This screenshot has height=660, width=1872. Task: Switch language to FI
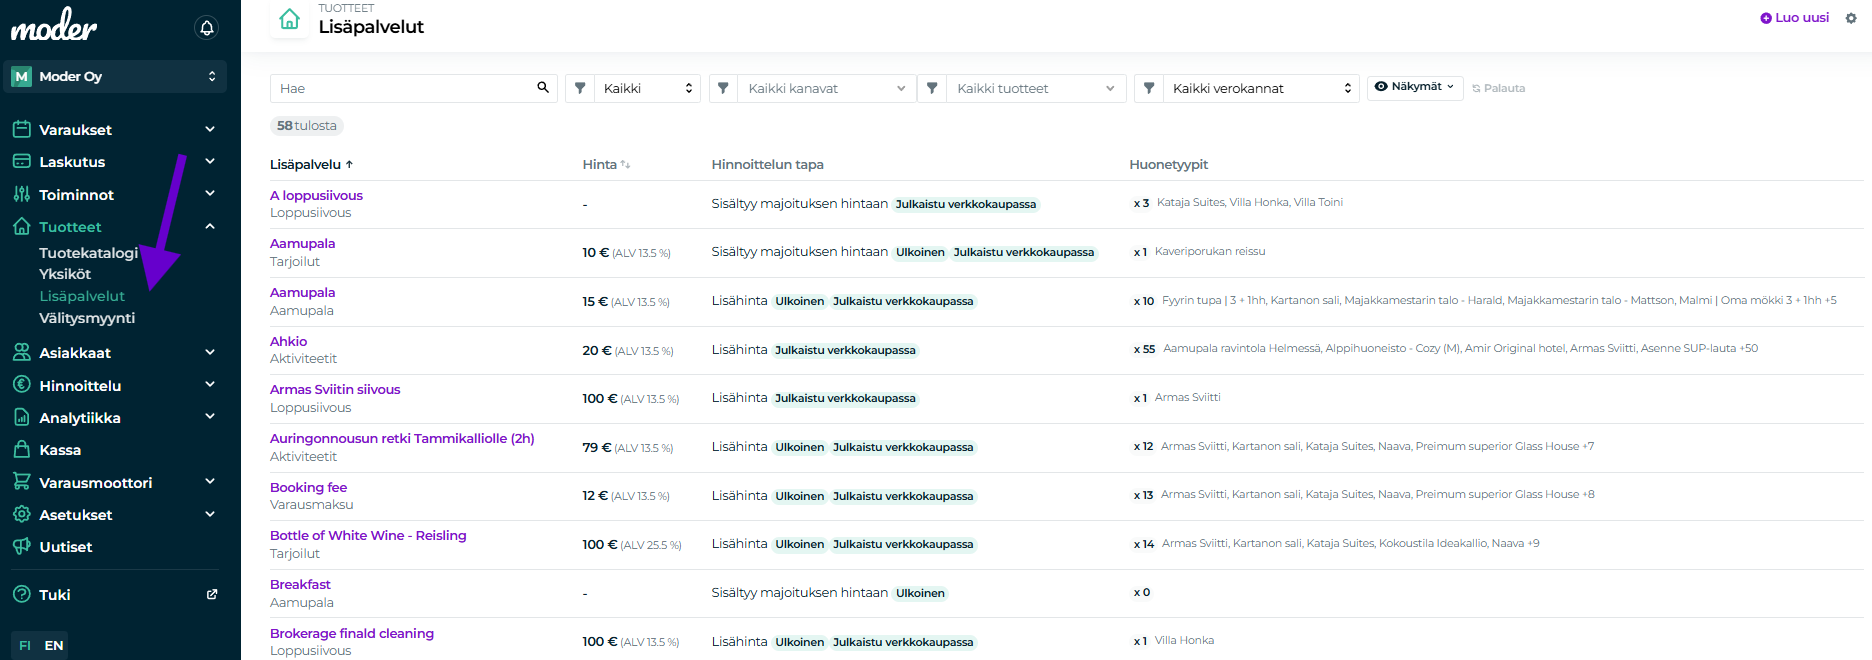pyautogui.click(x=25, y=645)
